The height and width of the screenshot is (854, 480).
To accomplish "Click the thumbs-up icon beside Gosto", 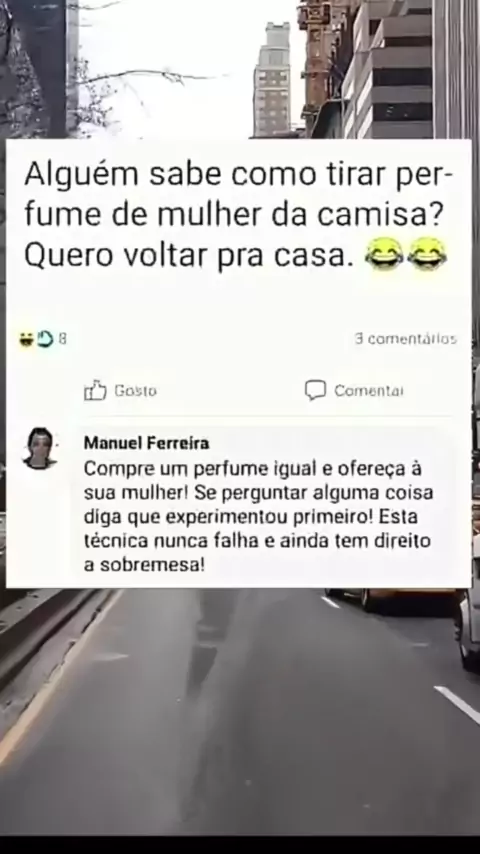I will click(x=95, y=390).
